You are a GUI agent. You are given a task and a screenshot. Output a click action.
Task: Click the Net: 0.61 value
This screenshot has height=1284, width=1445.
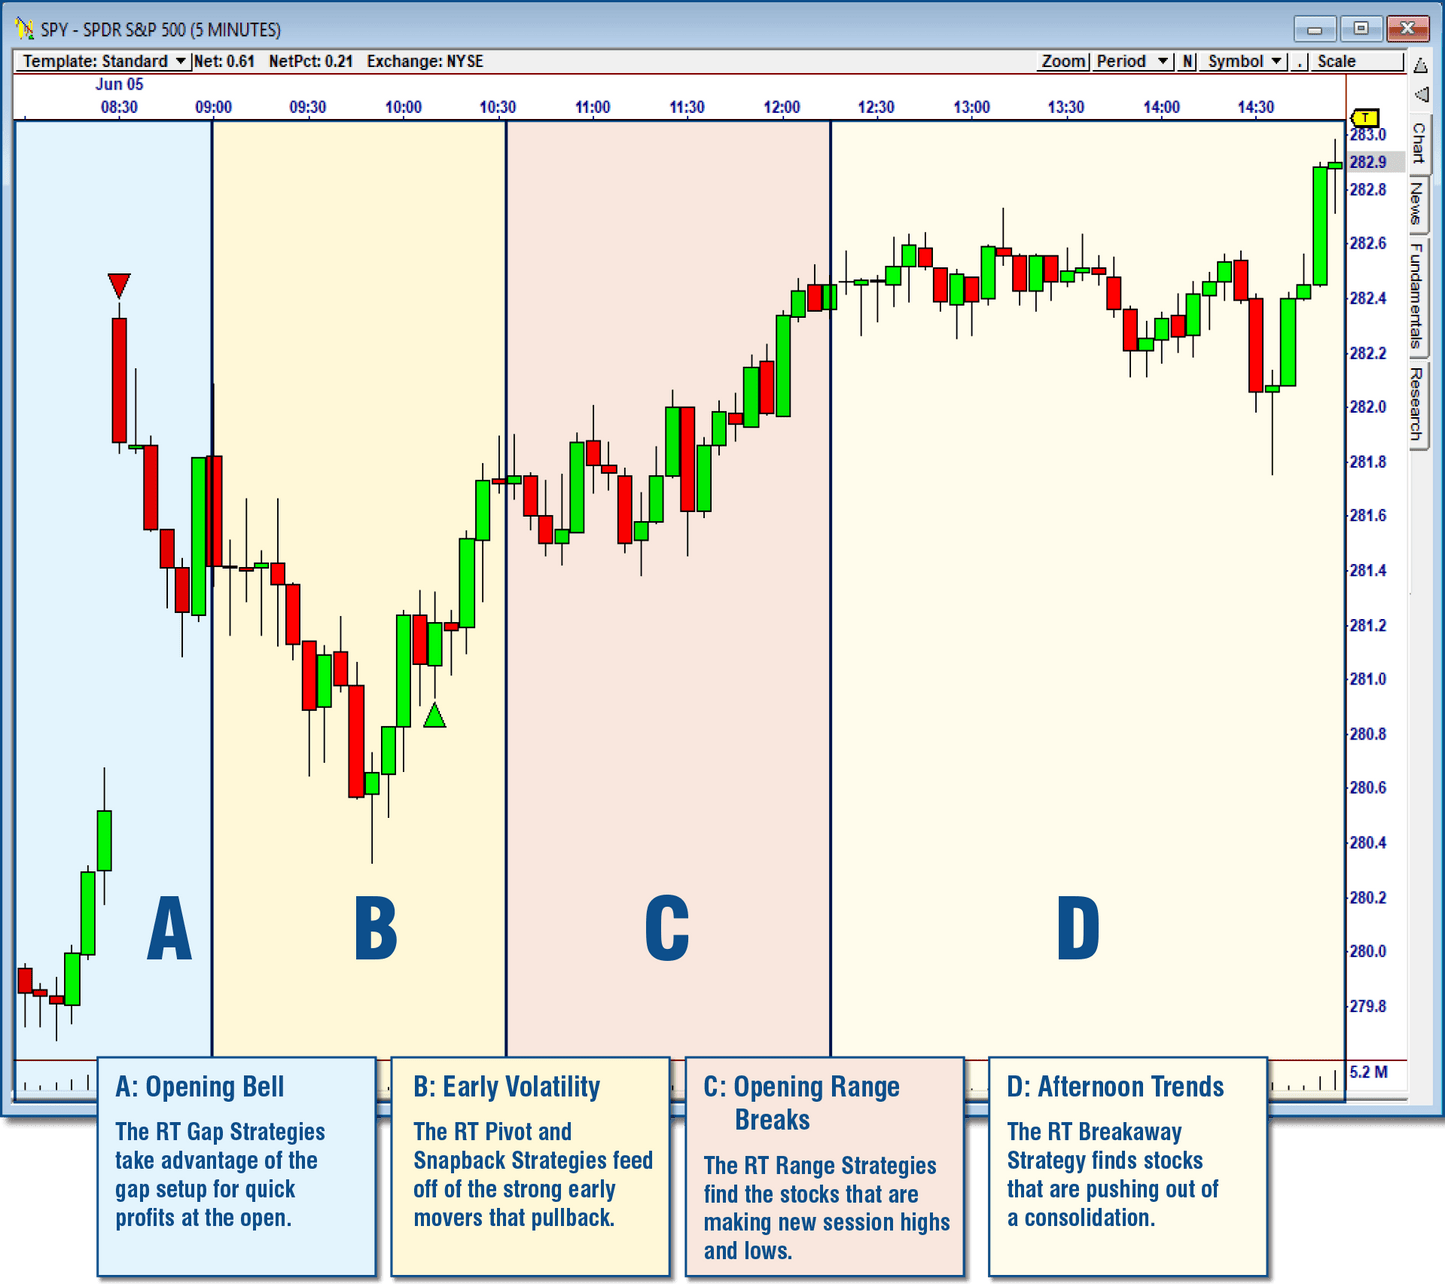coord(224,61)
